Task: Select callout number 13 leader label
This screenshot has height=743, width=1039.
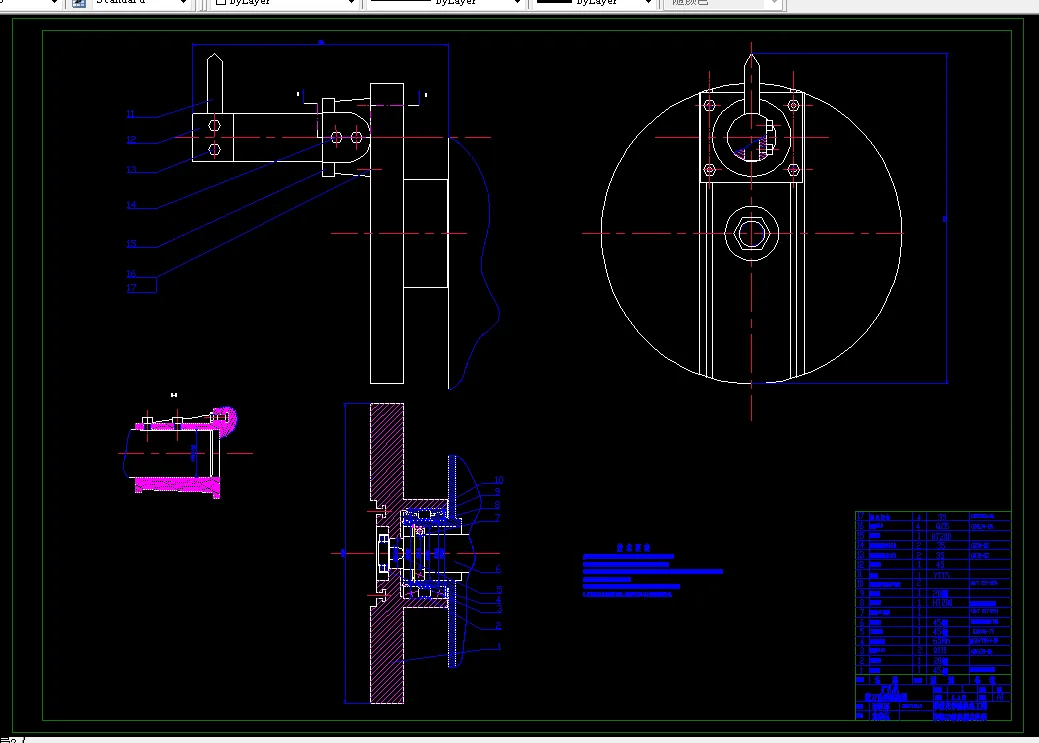Action: 131,170
